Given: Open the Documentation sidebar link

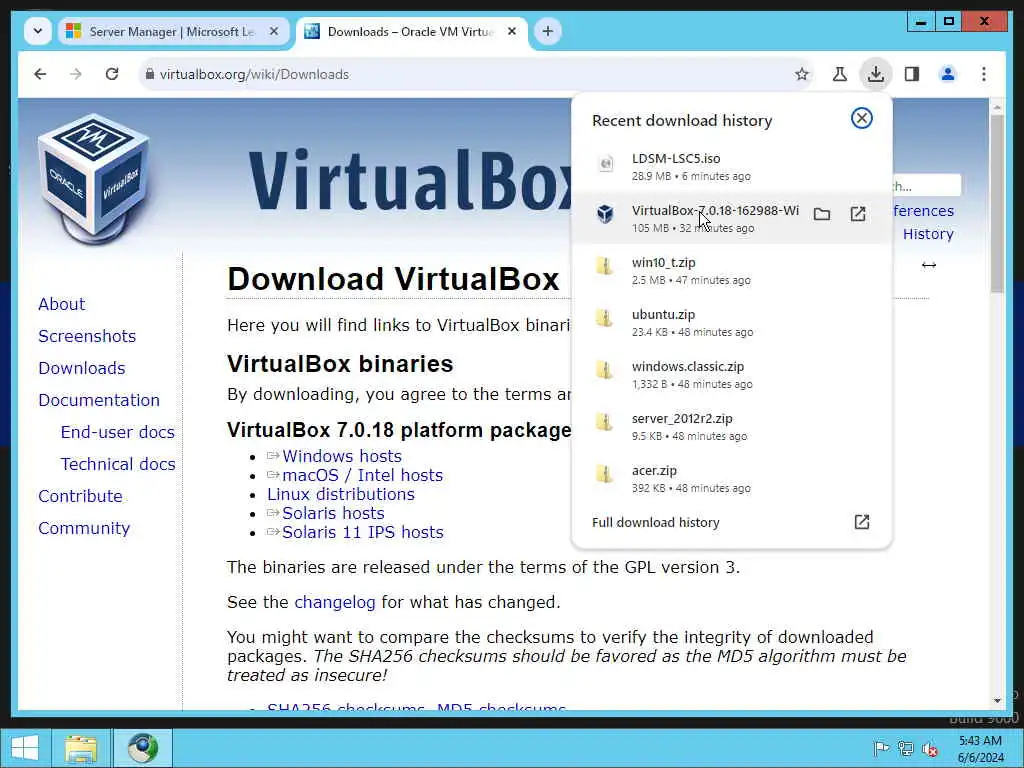Looking at the screenshot, I should pos(99,400).
